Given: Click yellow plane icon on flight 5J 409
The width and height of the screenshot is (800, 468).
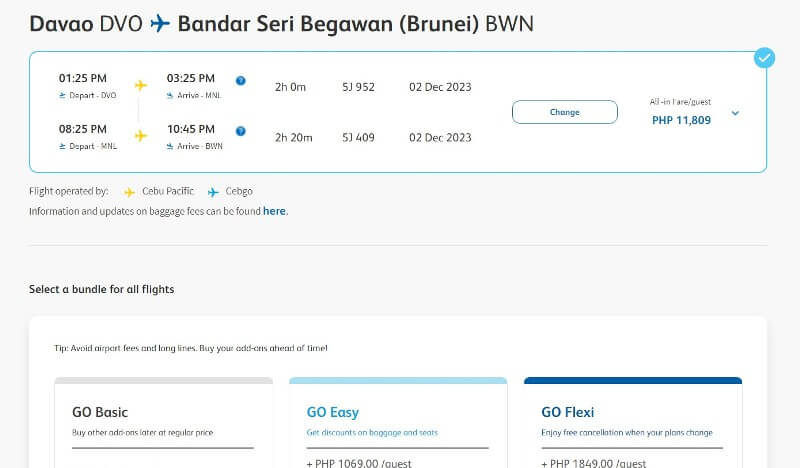Looking at the screenshot, I should [140, 136].
